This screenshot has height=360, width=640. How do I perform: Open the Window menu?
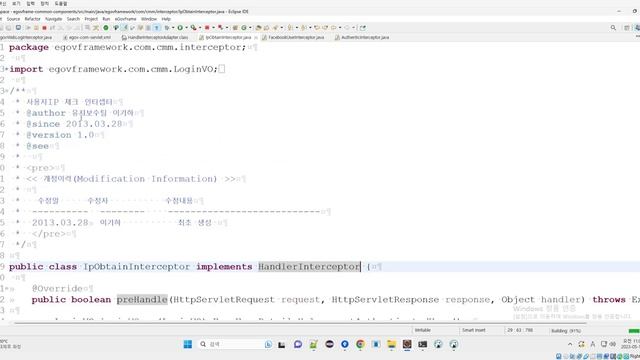tap(149, 19)
